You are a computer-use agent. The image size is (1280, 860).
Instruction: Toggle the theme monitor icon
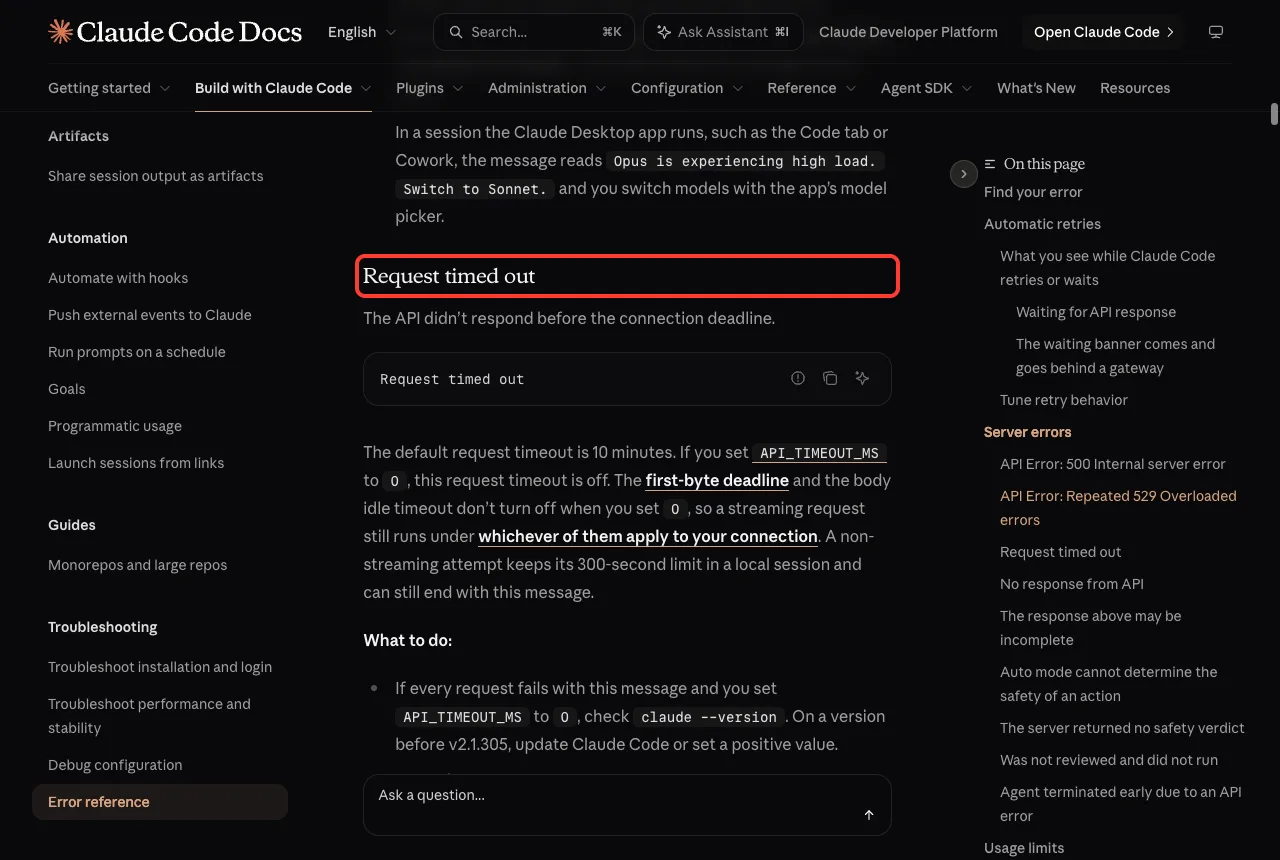pos(1216,32)
